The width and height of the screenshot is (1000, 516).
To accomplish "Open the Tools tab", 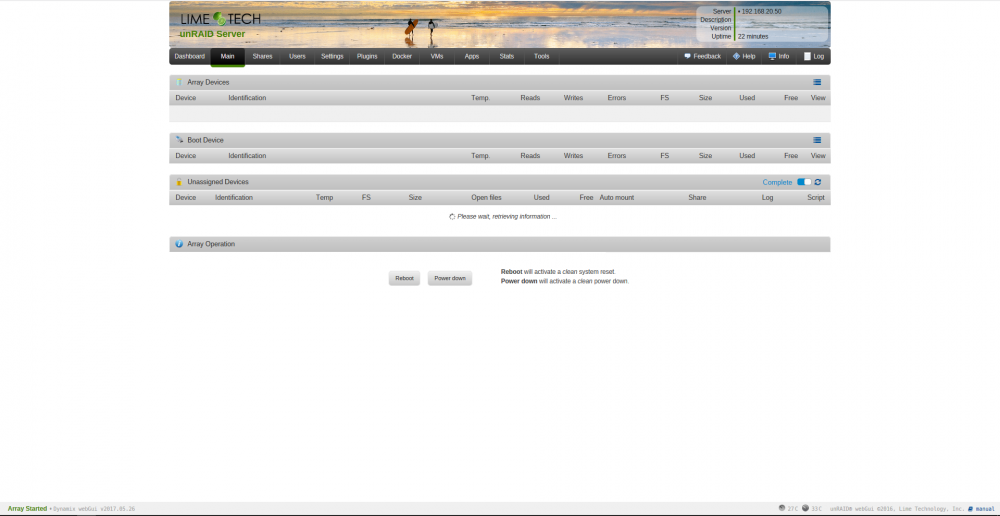I will click(x=541, y=56).
